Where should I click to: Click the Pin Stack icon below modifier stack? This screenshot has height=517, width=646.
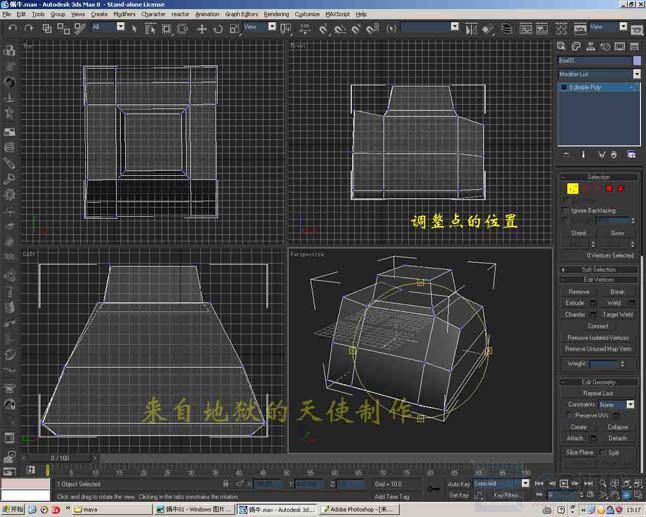click(566, 154)
